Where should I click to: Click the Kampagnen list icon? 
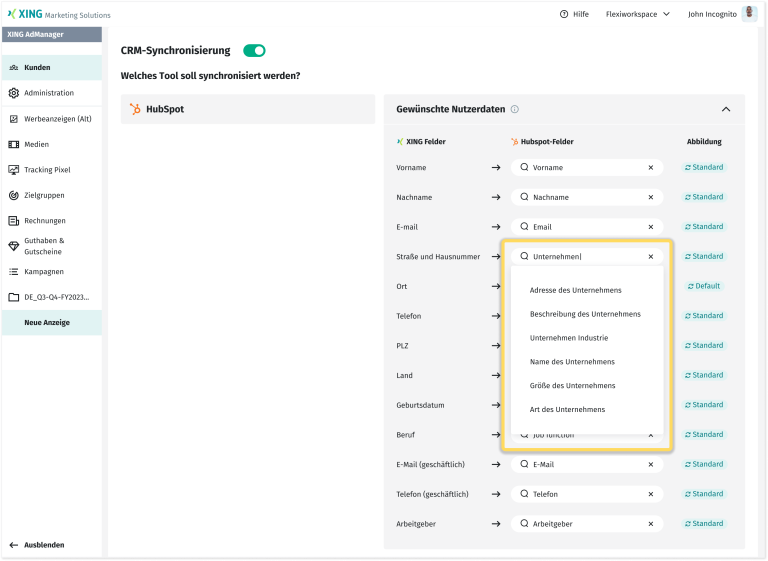click(14, 271)
